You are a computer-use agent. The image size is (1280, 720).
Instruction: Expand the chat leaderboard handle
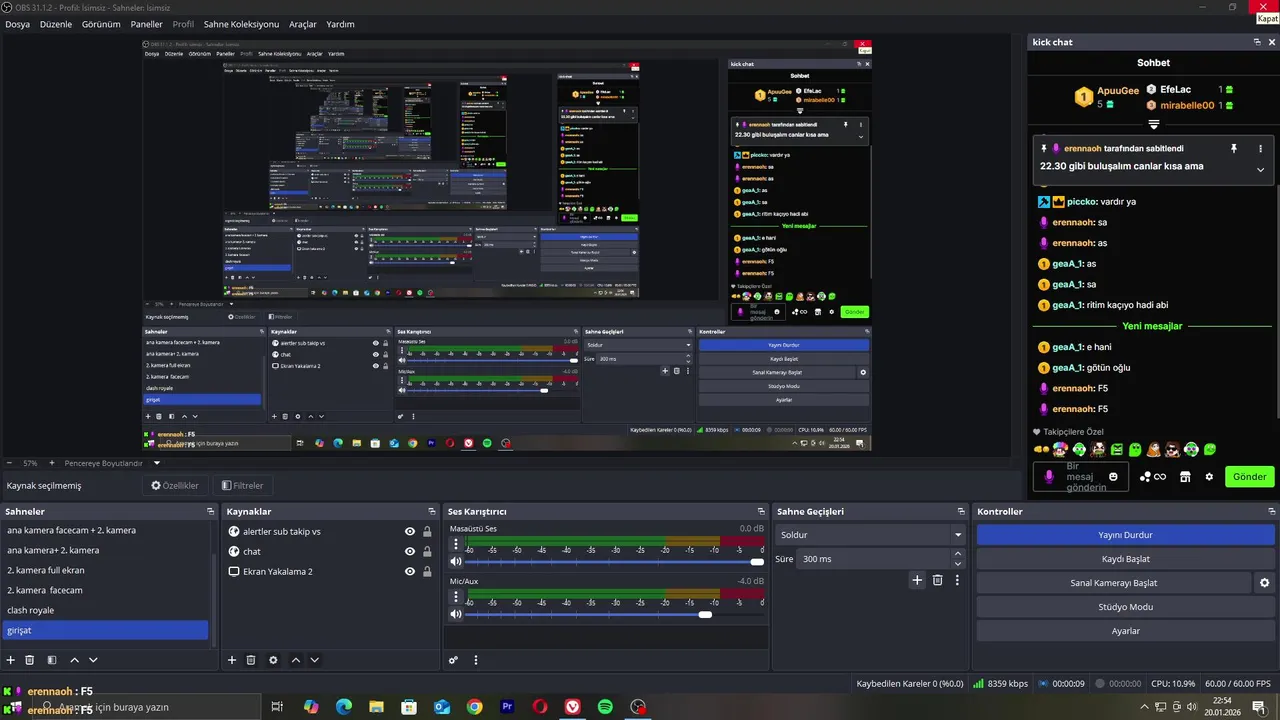click(1153, 125)
